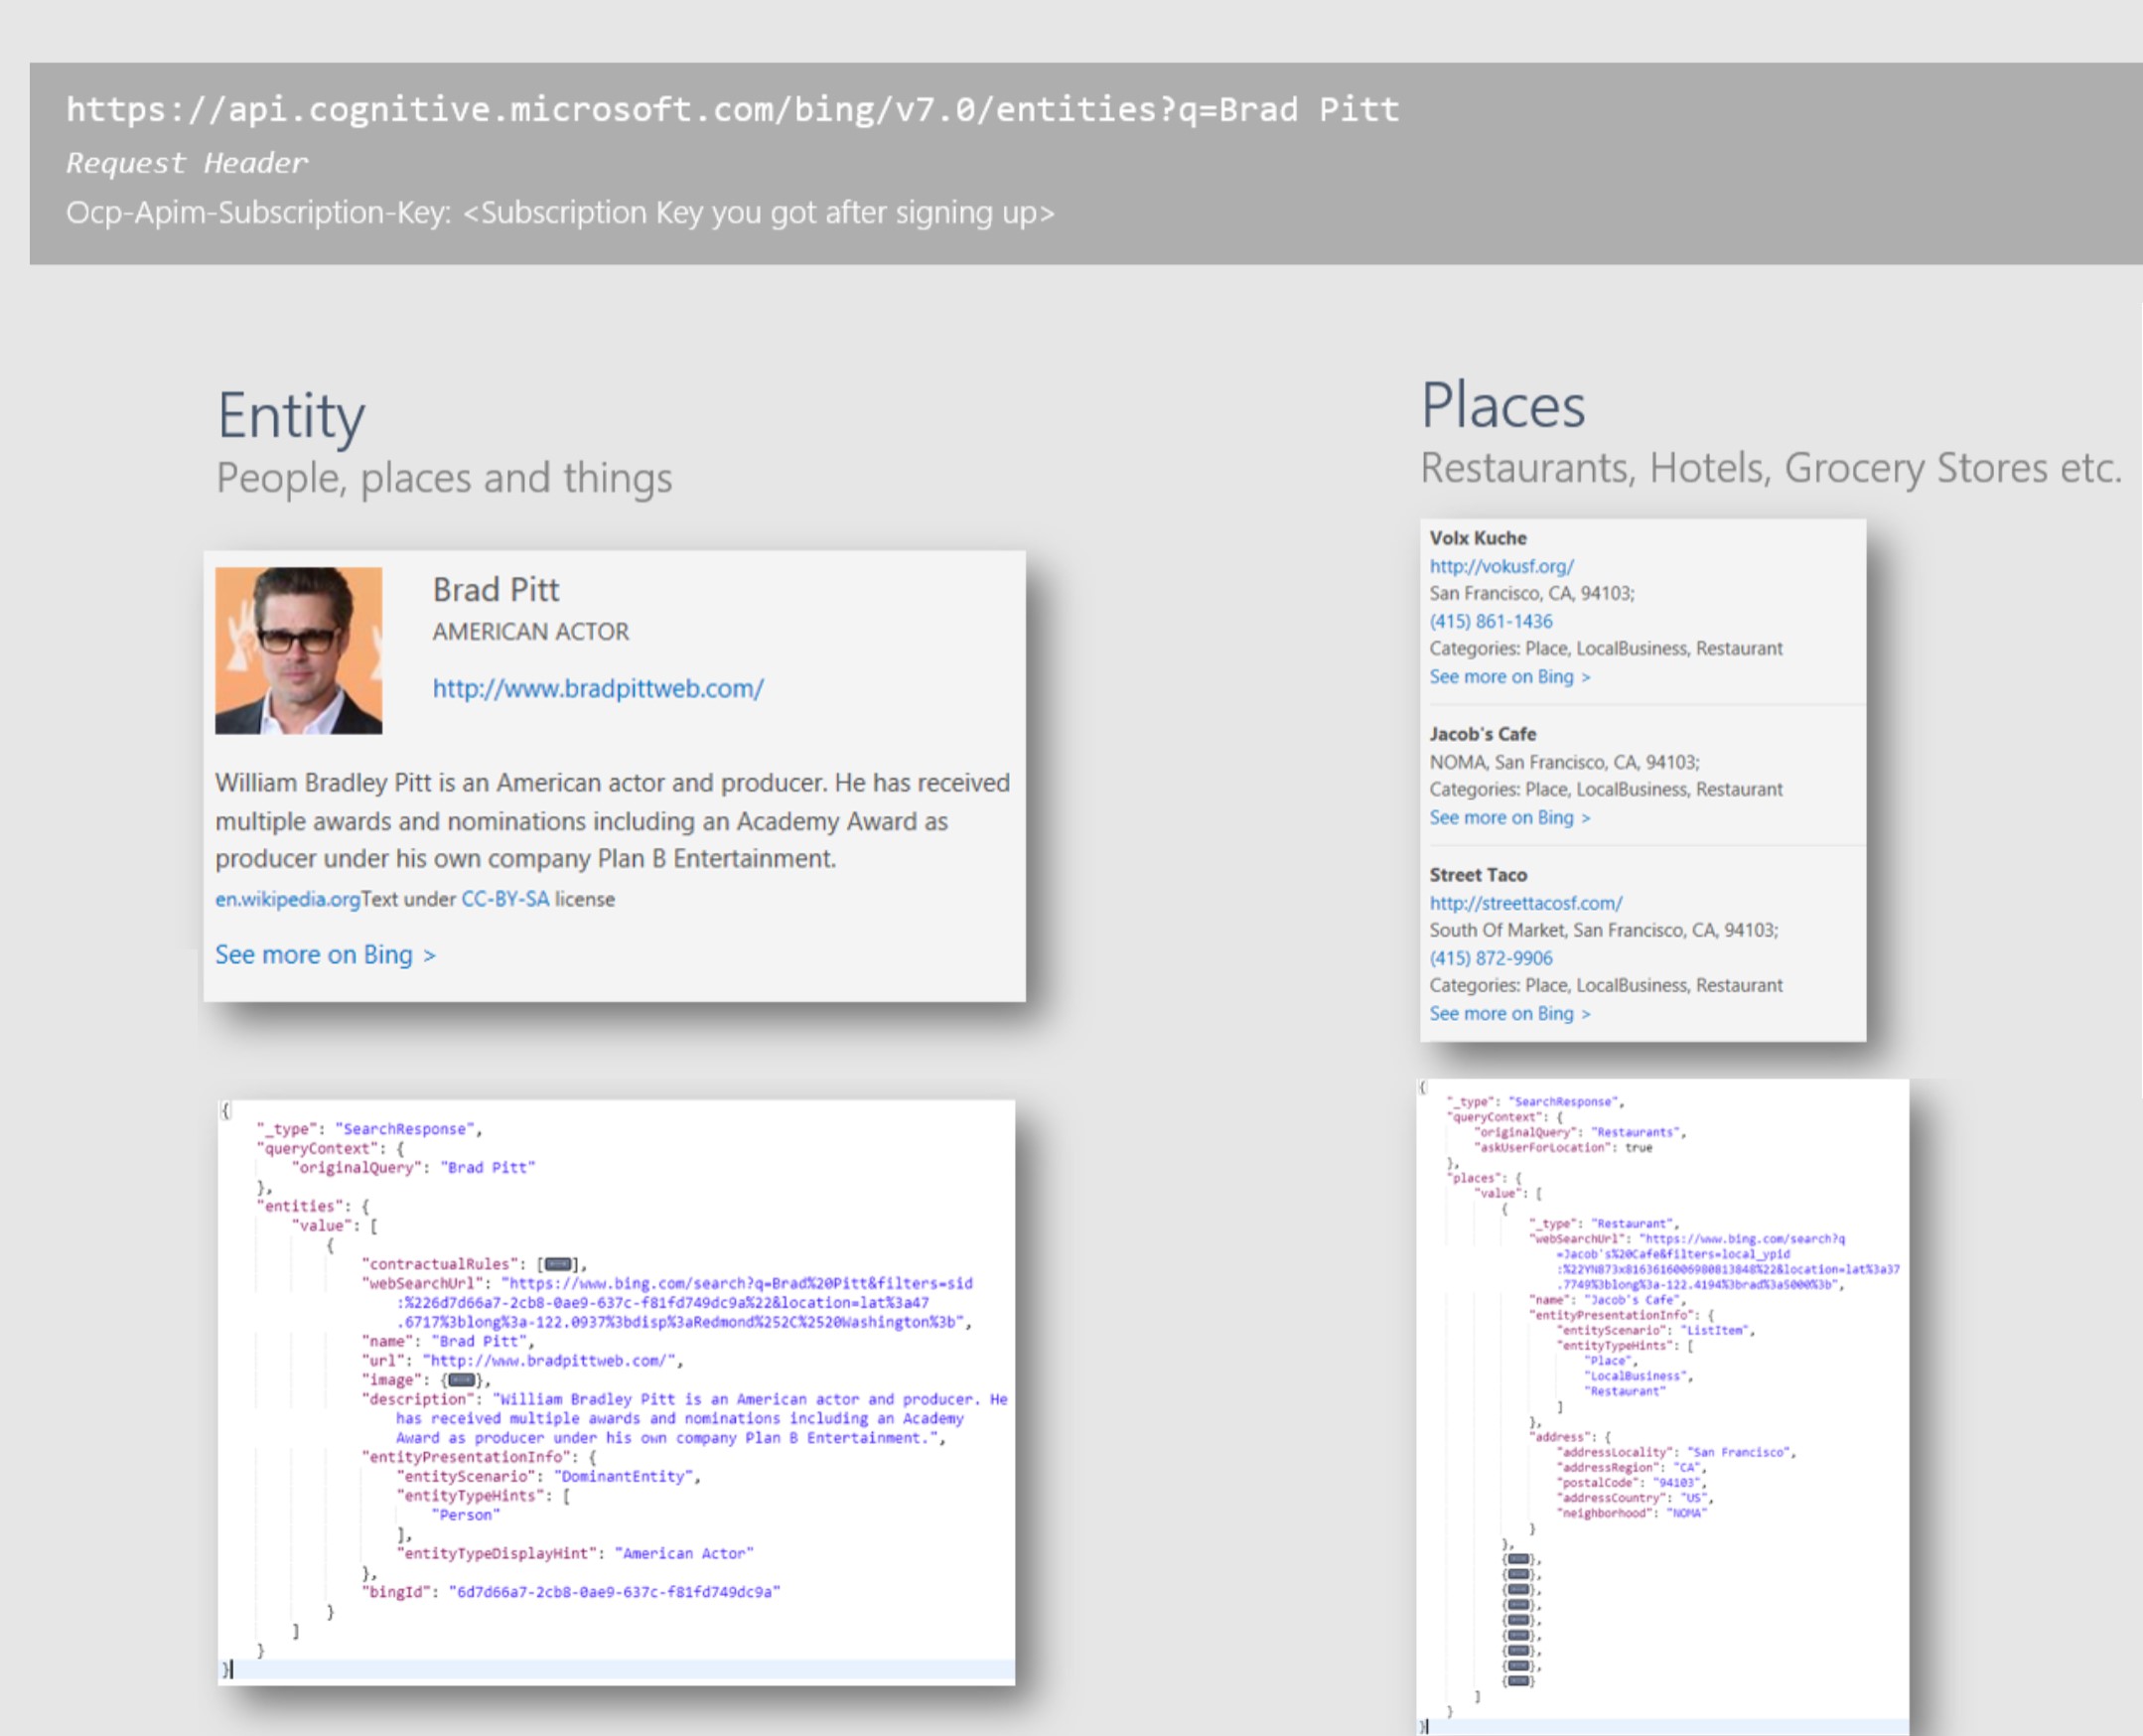Click the Brad Pitt name heading in the card
Screen dimensions: 2143x1736
pos(496,590)
